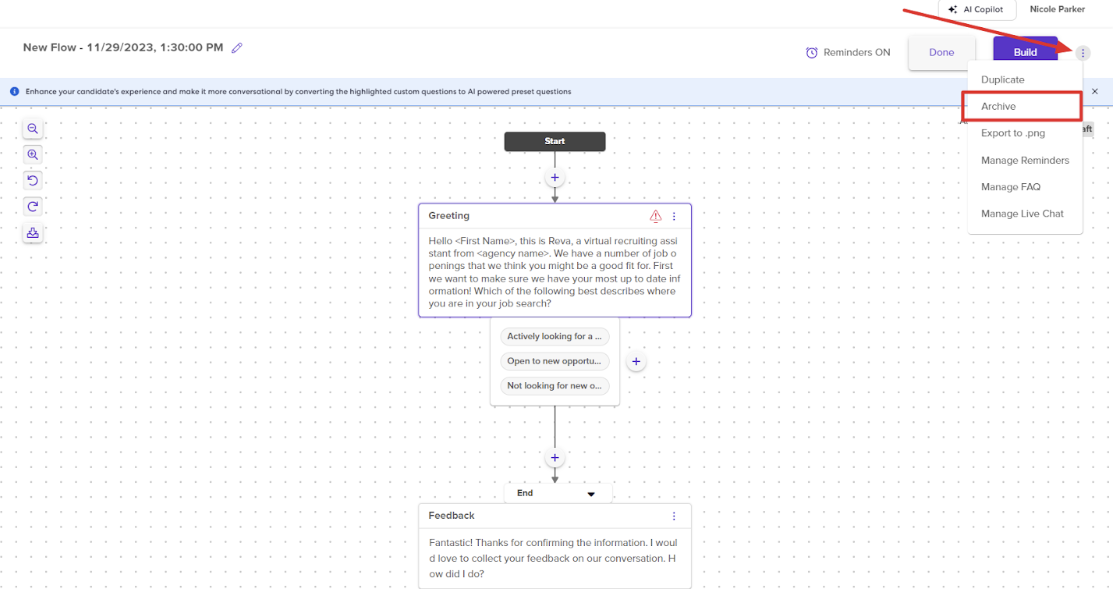1118x604 pixels.
Task: Click the Done button
Action: [x=941, y=52]
